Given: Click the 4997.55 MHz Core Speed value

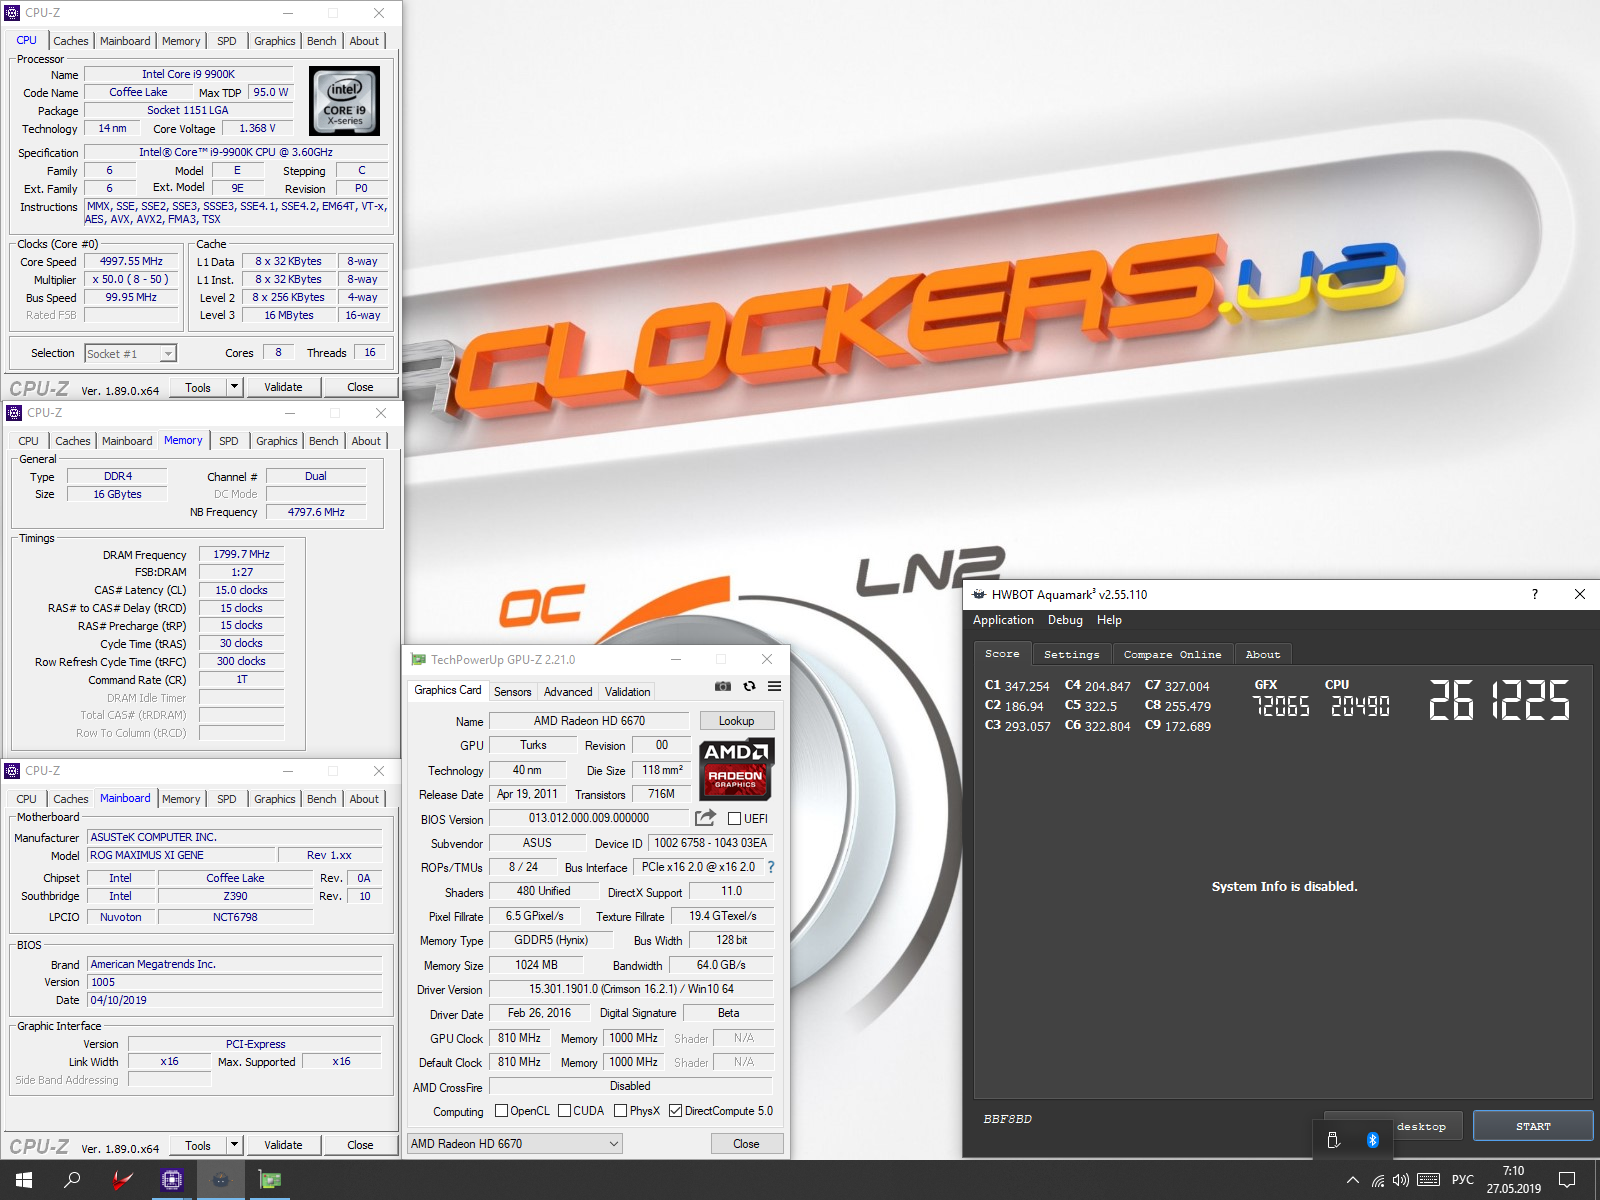Looking at the screenshot, I should tap(131, 262).
